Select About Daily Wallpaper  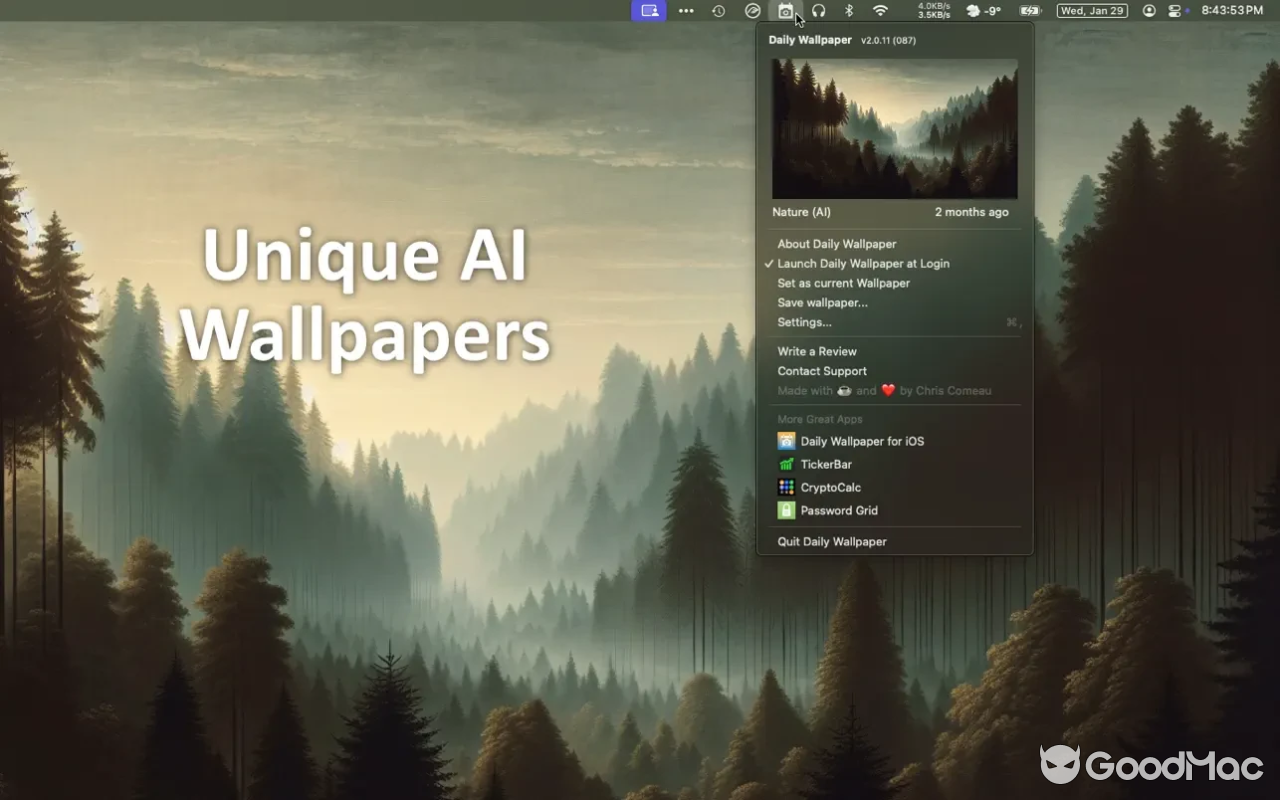click(837, 244)
